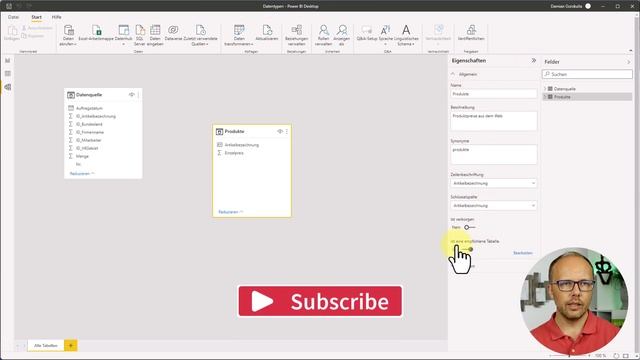Image resolution: width=640 pixels, height=360 pixels.
Task: Click the Beschreibung text box
Action: tap(493, 121)
